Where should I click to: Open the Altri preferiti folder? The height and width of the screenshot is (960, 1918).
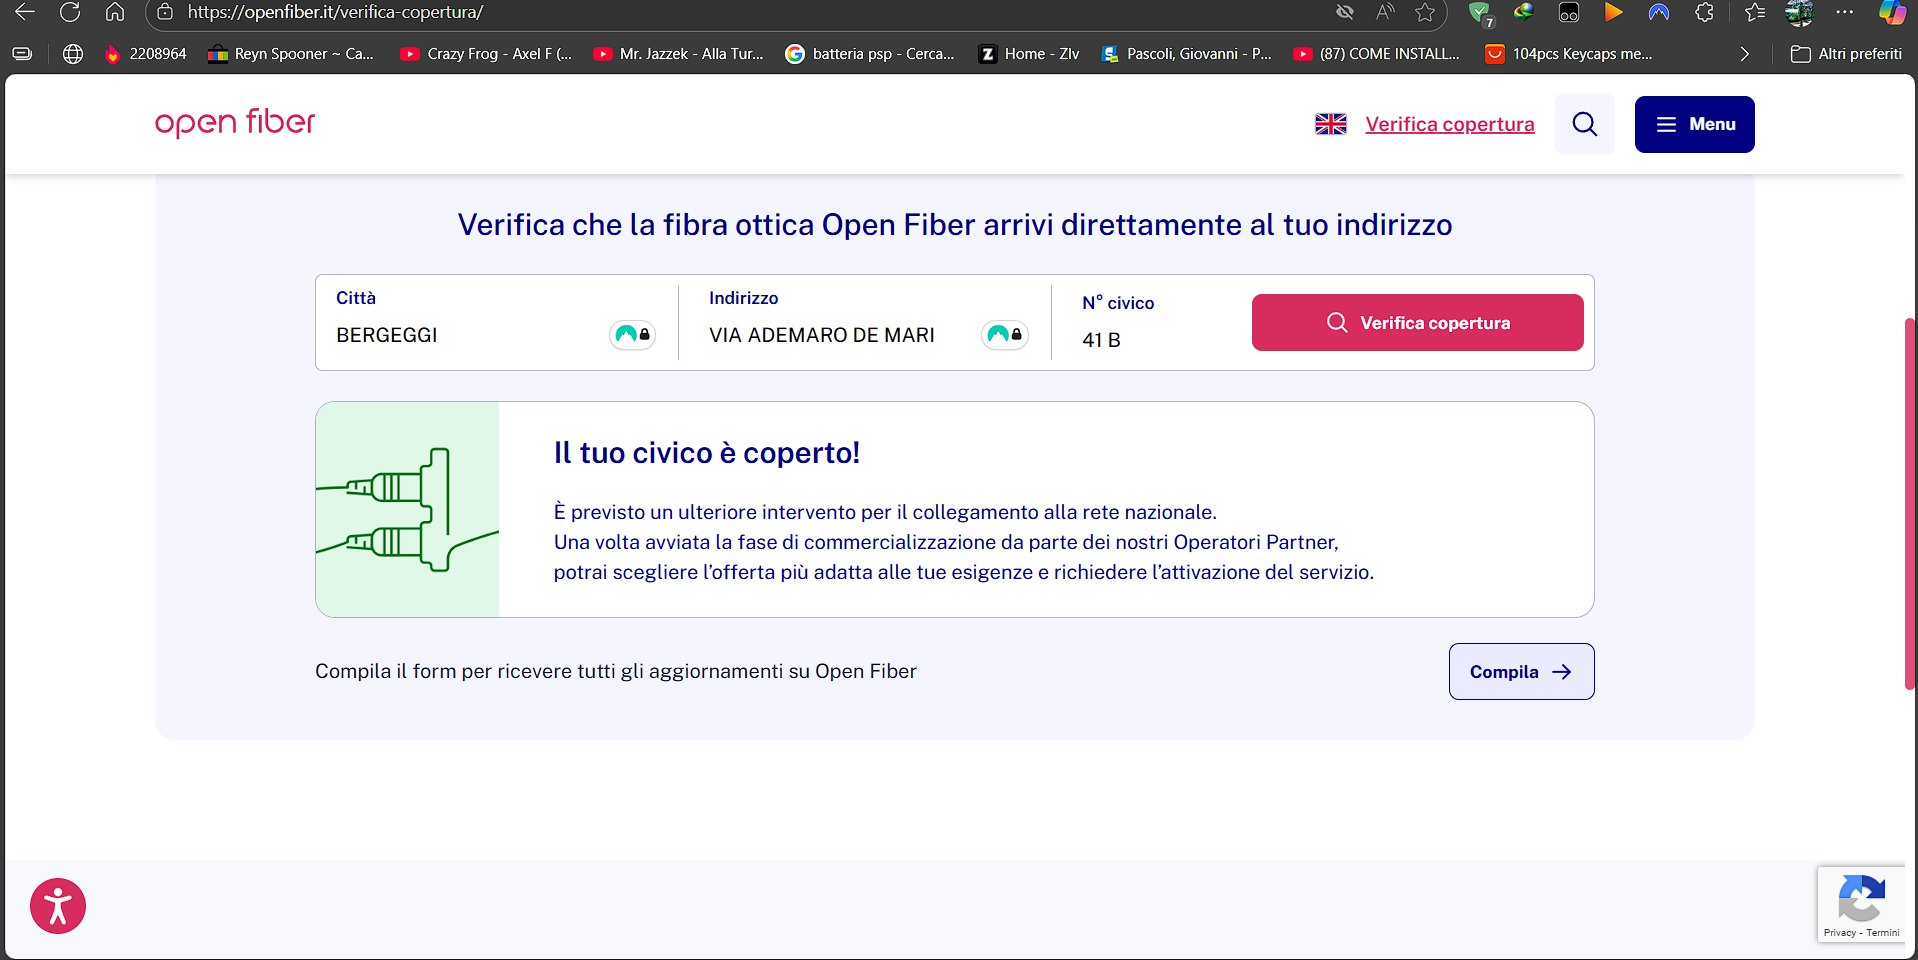point(1846,54)
